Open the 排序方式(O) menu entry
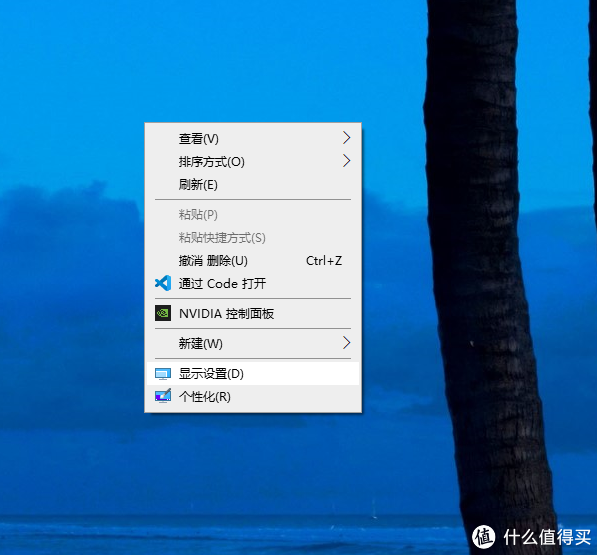Screen dimensions: 597x555 [253, 162]
